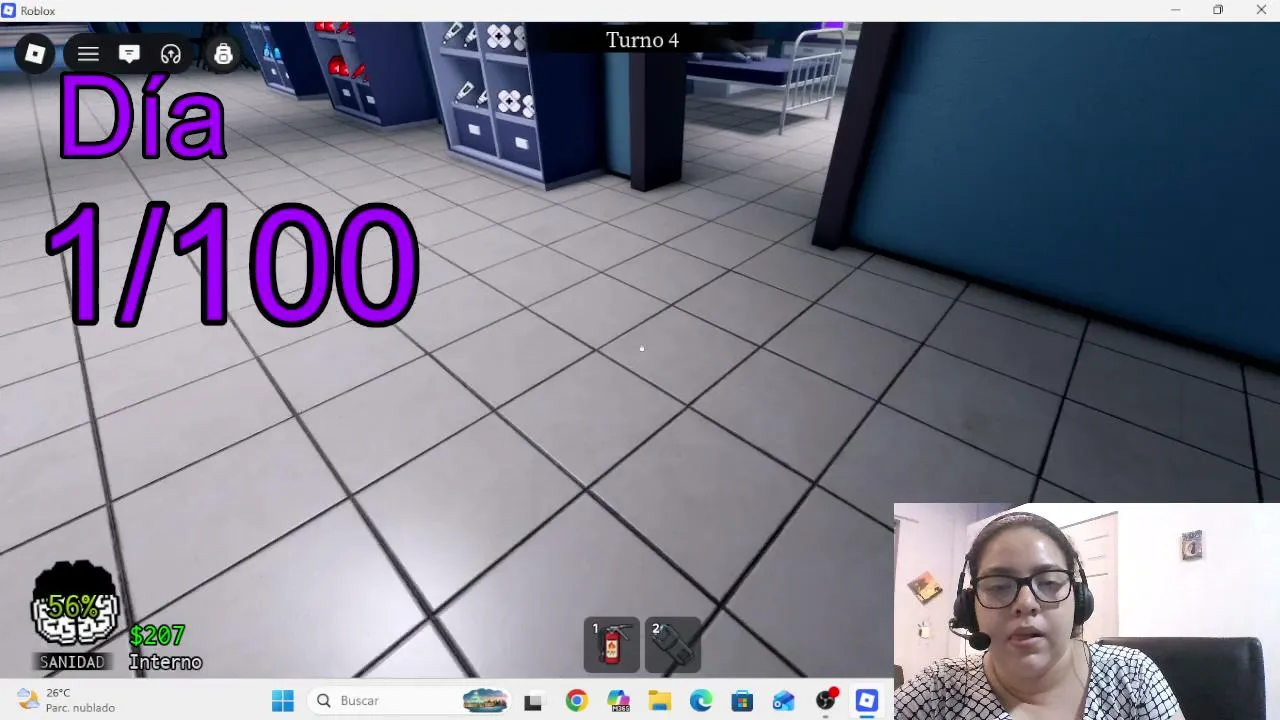Click the search highlight image in Buscar

pyautogui.click(x=485, y=701)
